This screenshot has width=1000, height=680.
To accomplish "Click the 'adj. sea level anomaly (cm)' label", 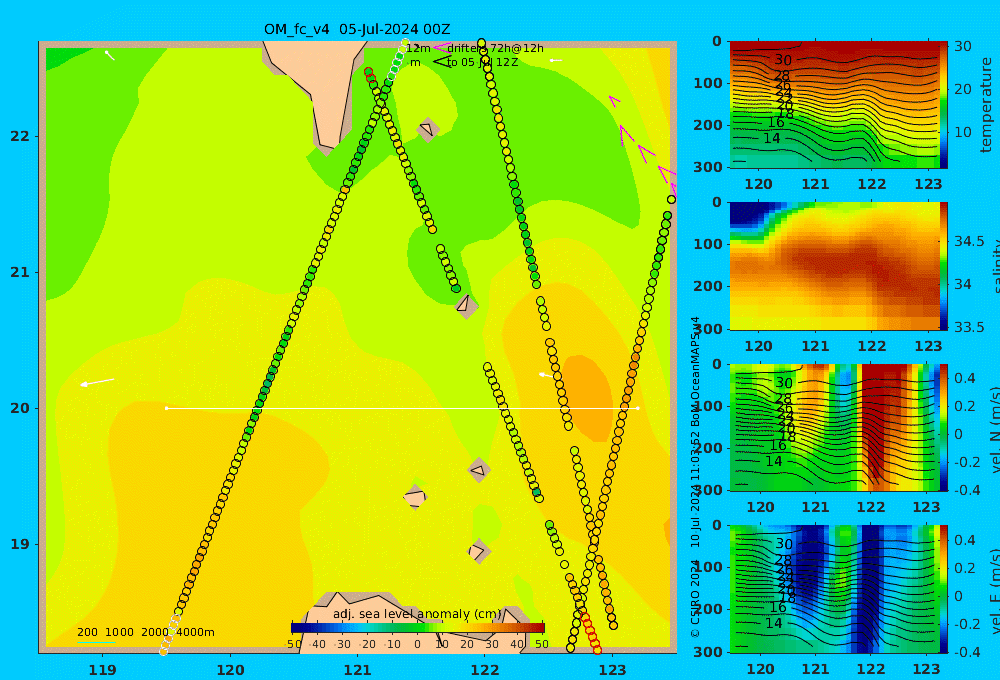I will pyautogui.click(x=417, y=614).
